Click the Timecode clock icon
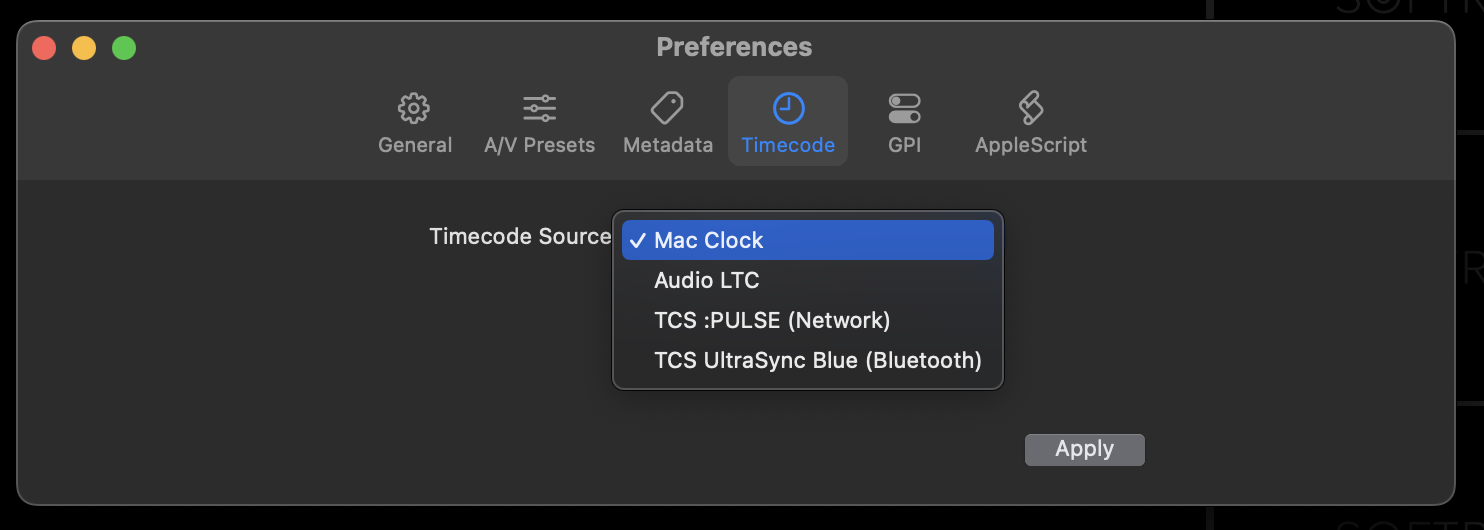 (x=788, y=108)
